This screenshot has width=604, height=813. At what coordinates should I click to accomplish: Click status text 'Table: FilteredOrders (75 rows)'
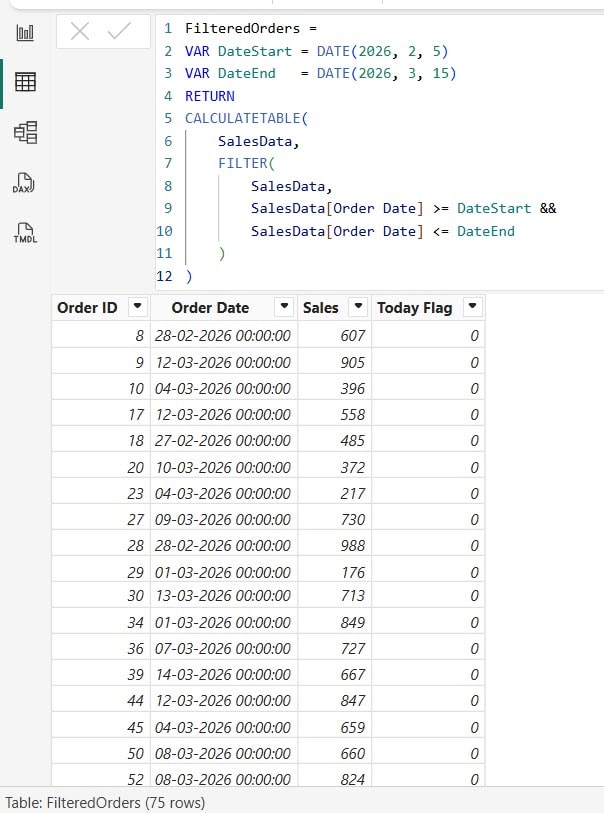click(105, 802)
